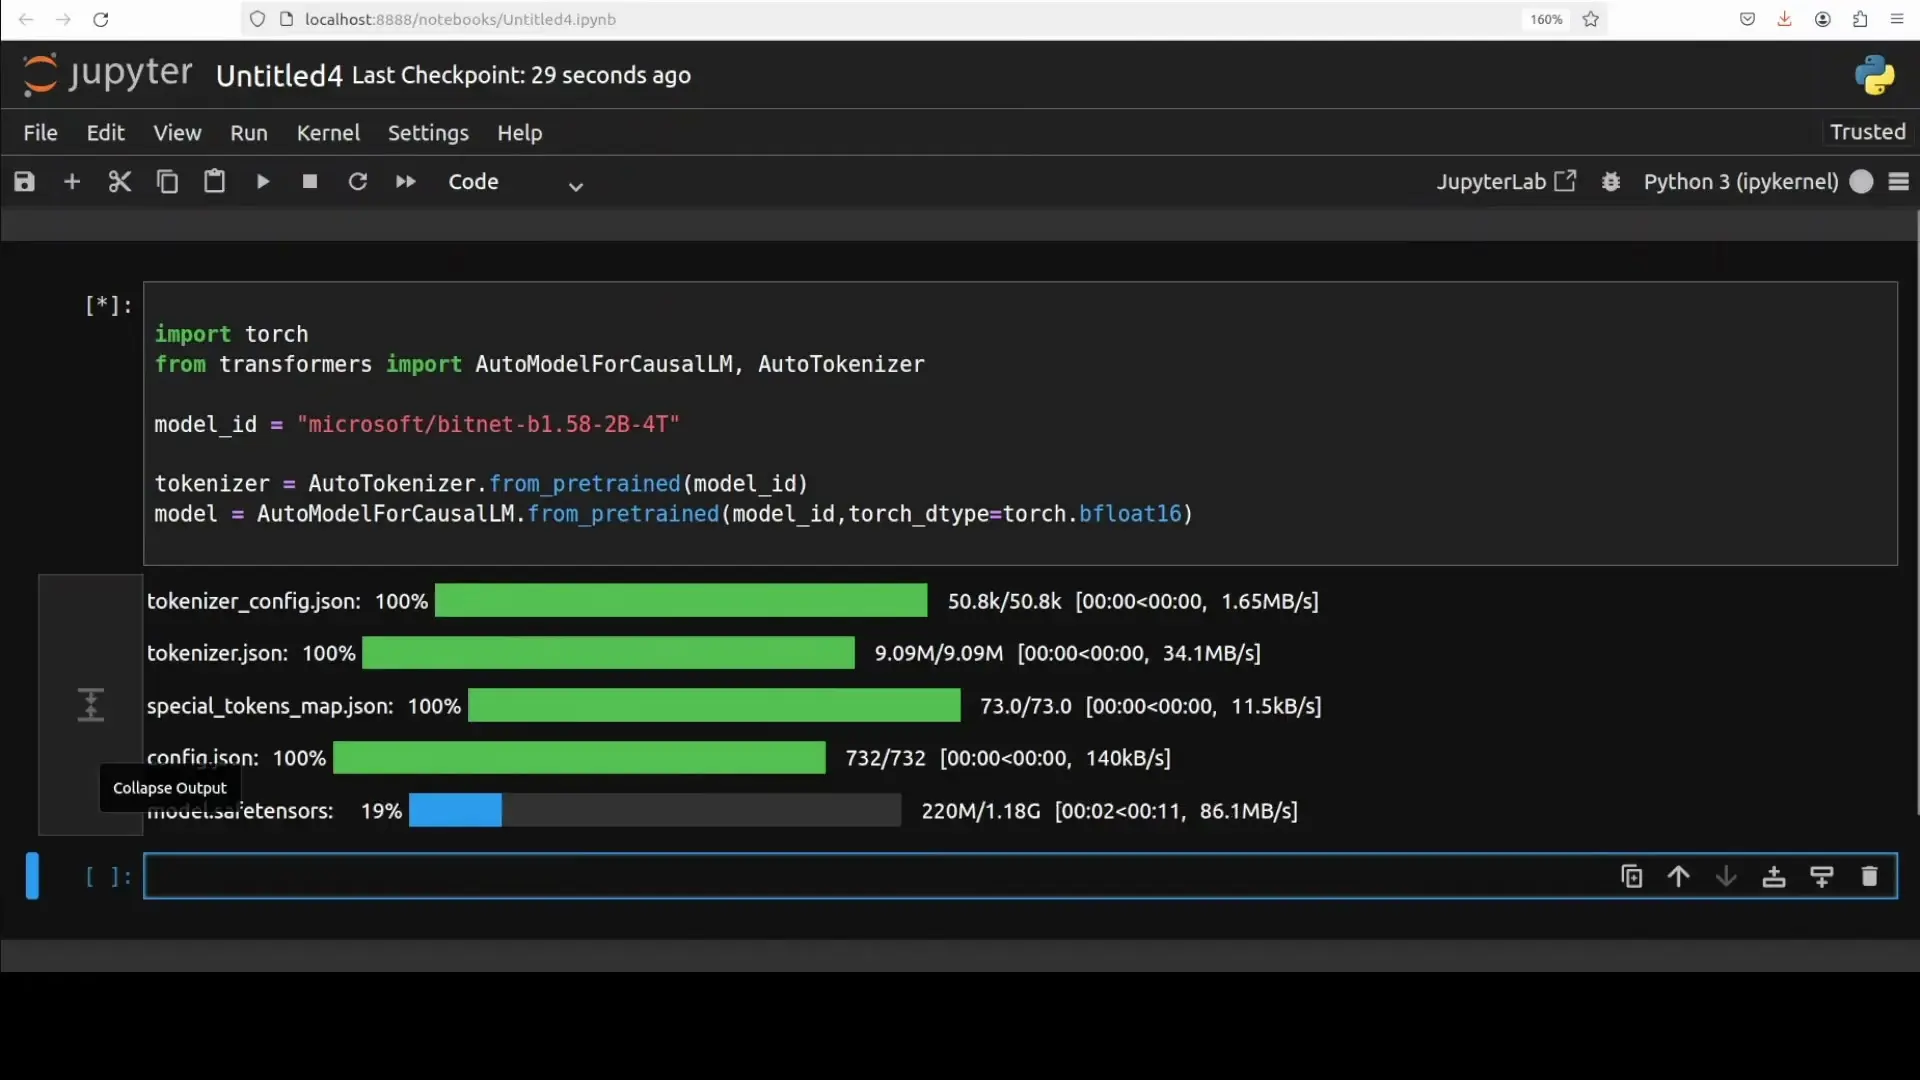This screenshot has height=1080, width=1920.
Task: Insert a cell below the active cell
Action: click(1822, 877)
